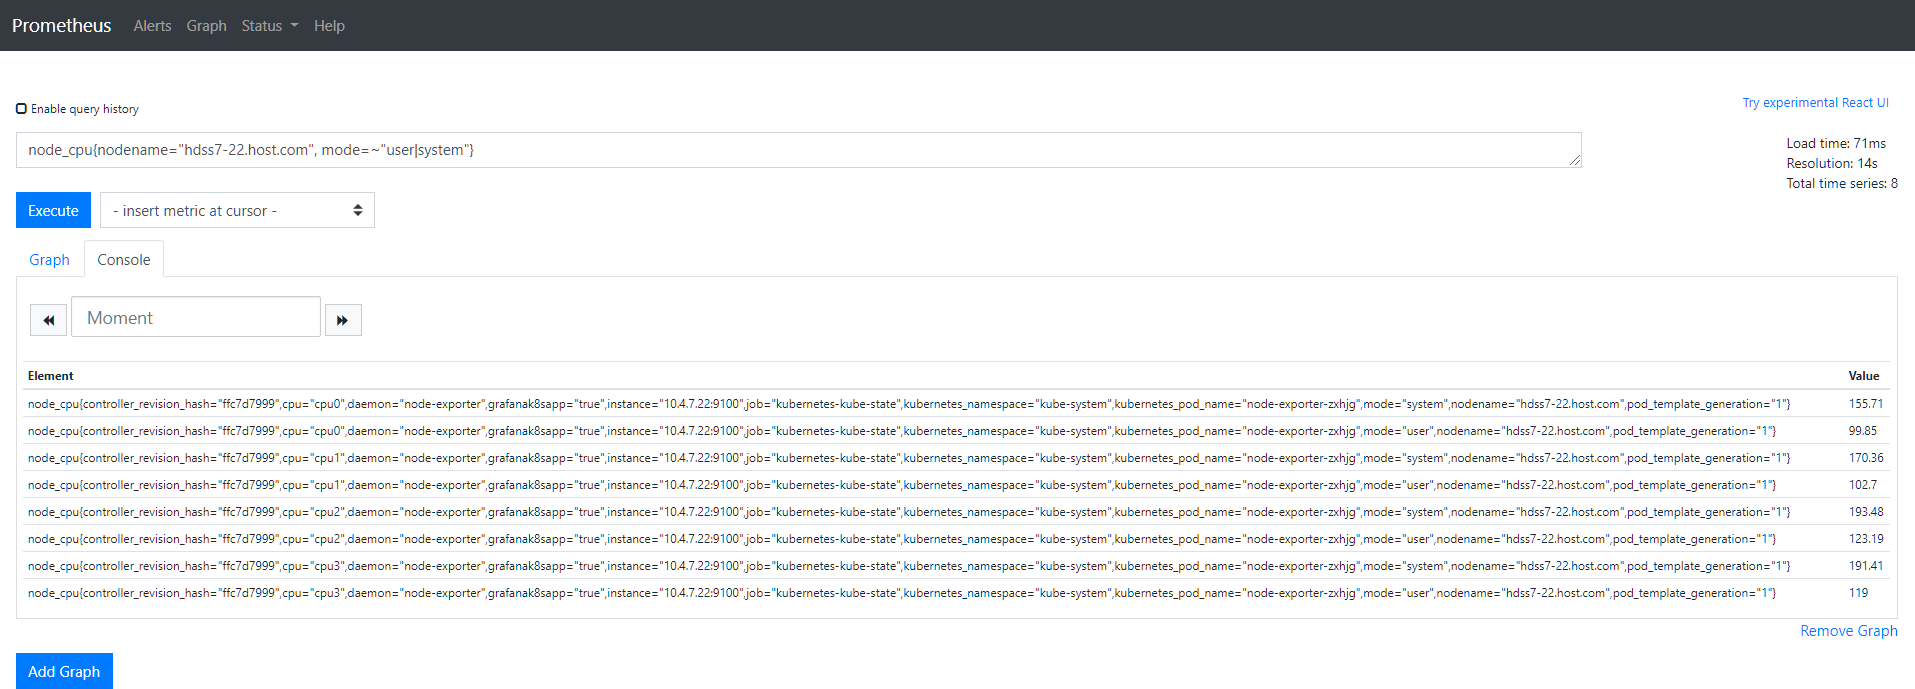Switch to the Graph tab
The width and height of the screenshot is (1915, 689).
(49, 260)
